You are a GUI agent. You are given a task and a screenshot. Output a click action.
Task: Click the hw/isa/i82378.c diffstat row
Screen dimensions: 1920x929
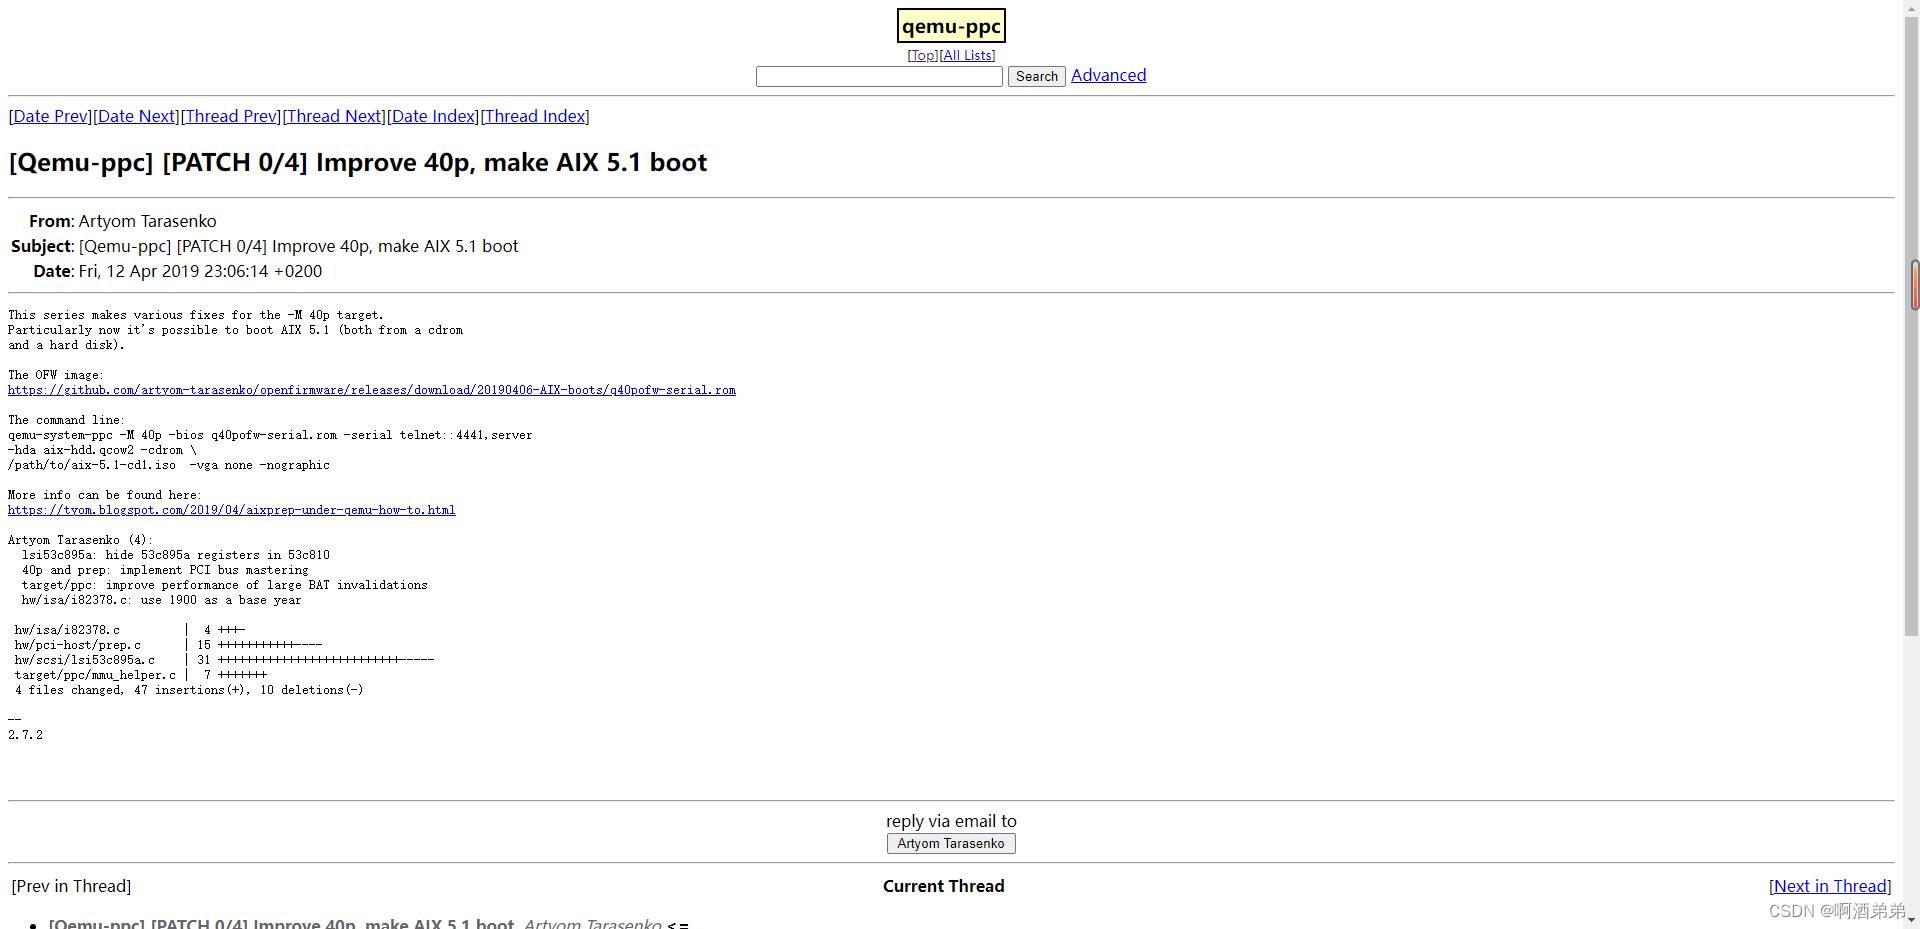pyautogui.click(x=129, y=631)
